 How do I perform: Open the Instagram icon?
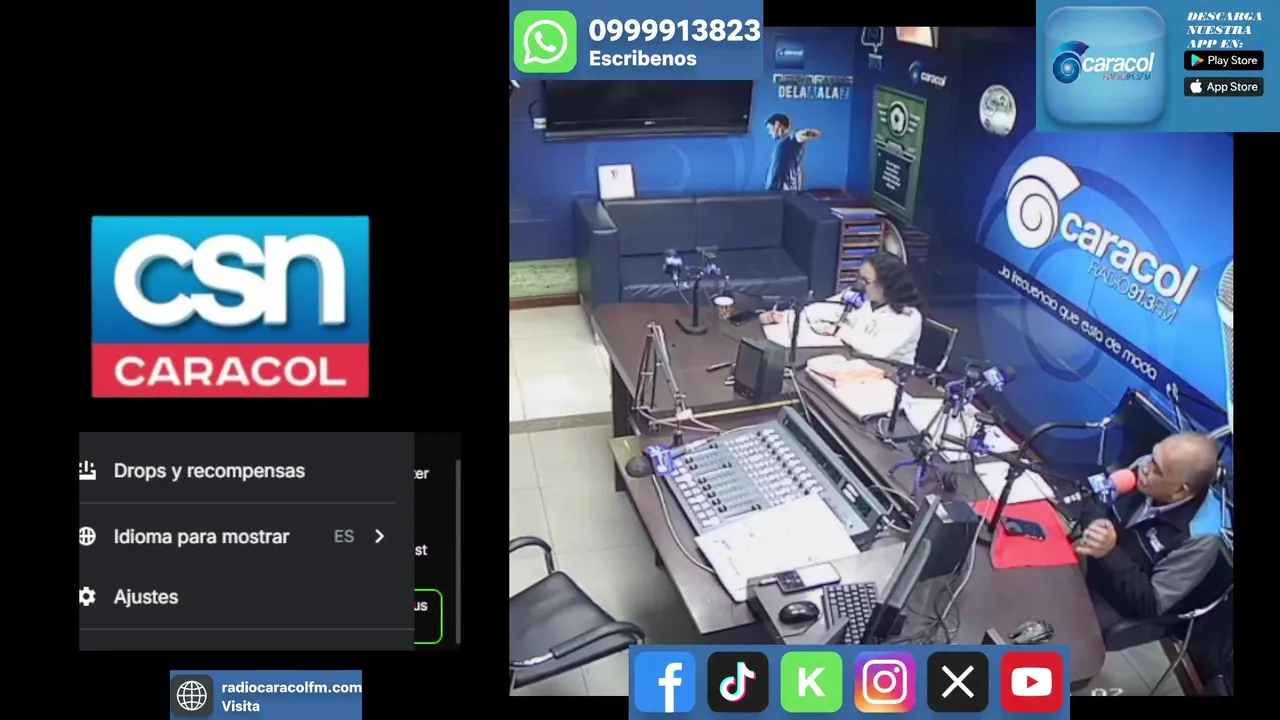(885, 682)
